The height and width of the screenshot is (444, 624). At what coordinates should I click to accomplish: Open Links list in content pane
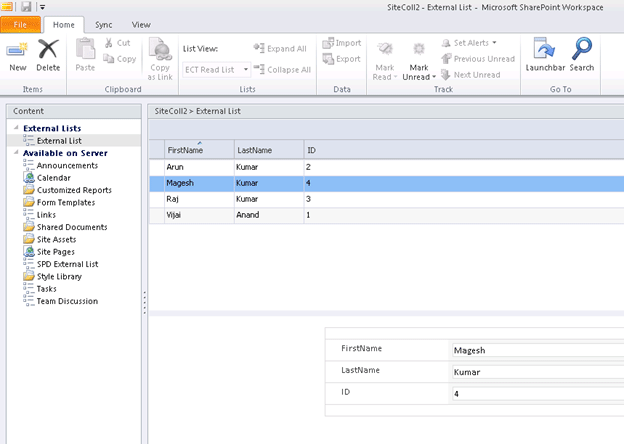[x=46, y=214]
